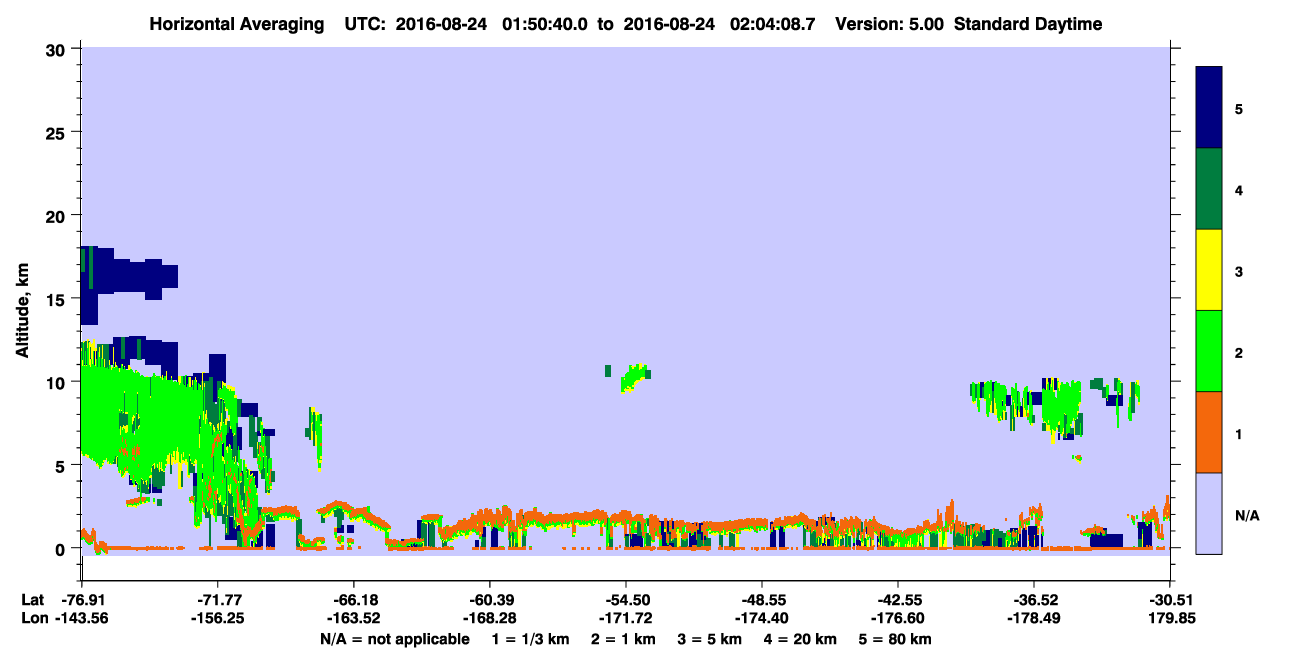Click longitude value -176.60
Image resolution: width=1300 pixels, height=667 pixels.
898,619
